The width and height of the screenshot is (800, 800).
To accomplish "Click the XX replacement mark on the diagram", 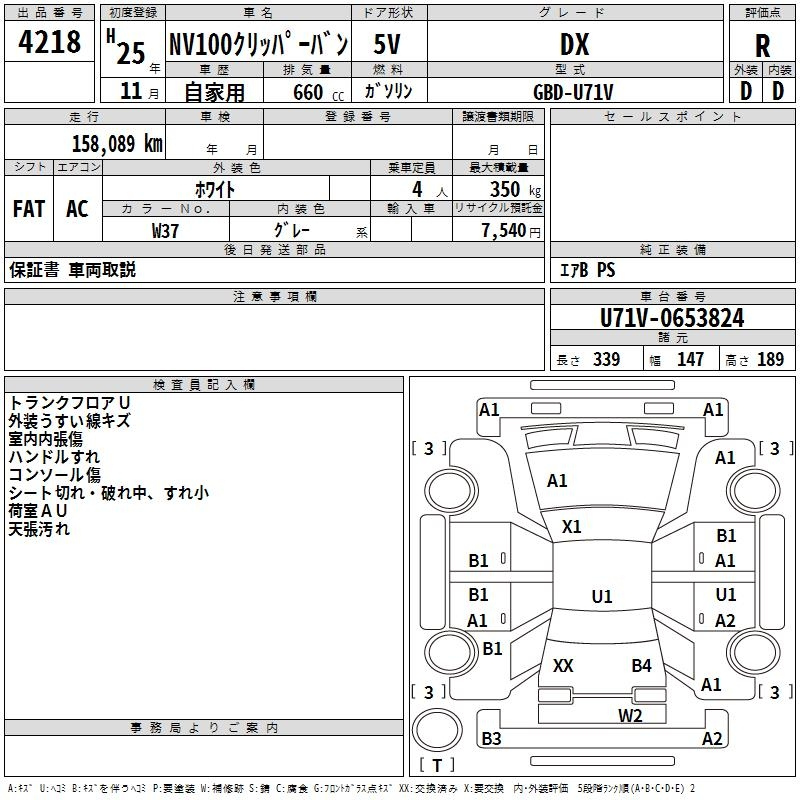I will point(563,666).
